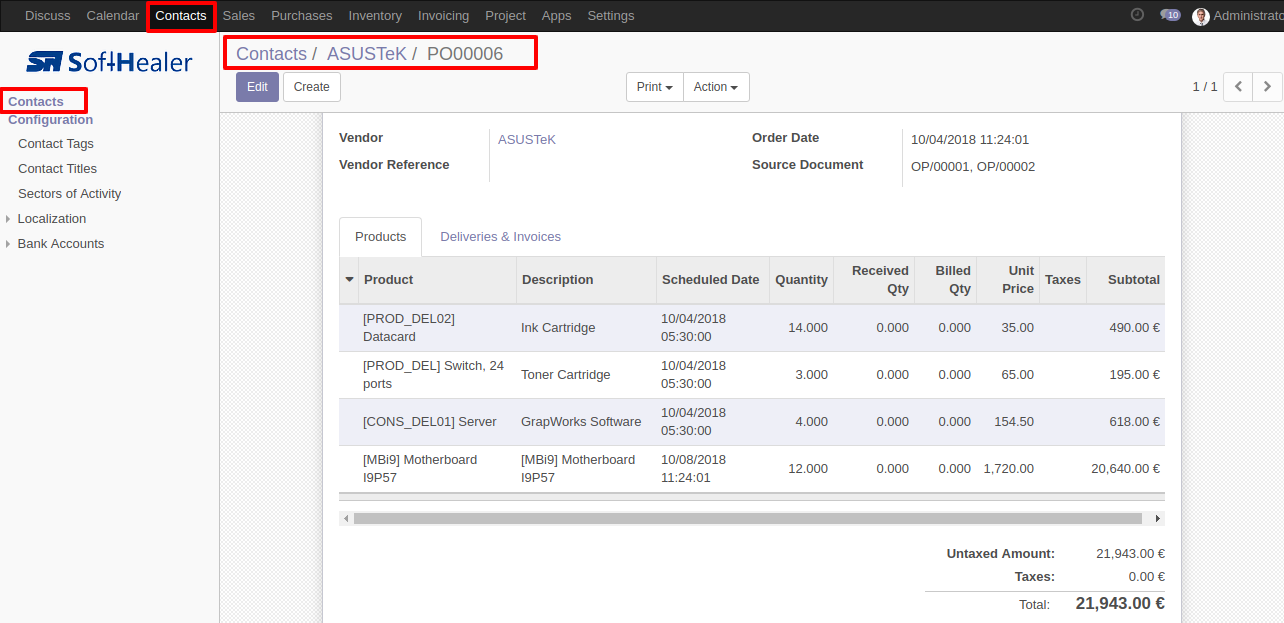Screen dimensions: 1284x623
Task: Click the 1 / 1 pager counter
Action: tap(1205, 87)
